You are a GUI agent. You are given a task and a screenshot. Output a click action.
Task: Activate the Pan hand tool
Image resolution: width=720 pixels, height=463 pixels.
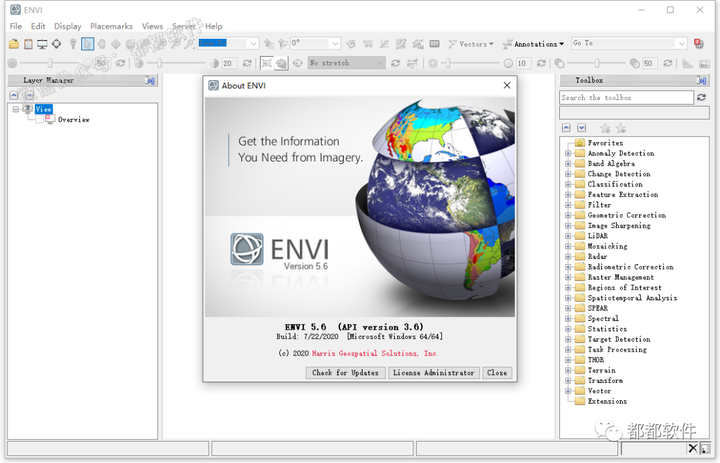point(101,44)
